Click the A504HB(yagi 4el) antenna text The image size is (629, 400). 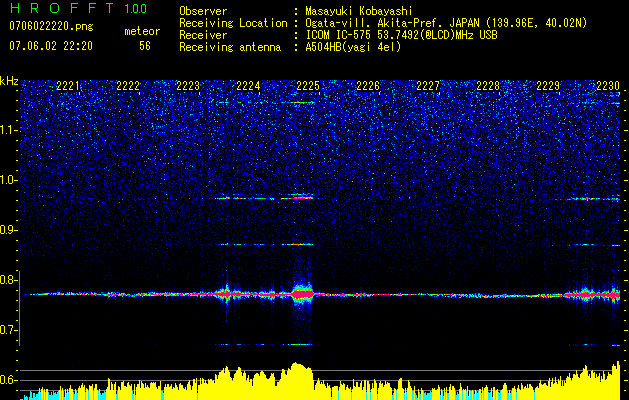coord(353,48)
